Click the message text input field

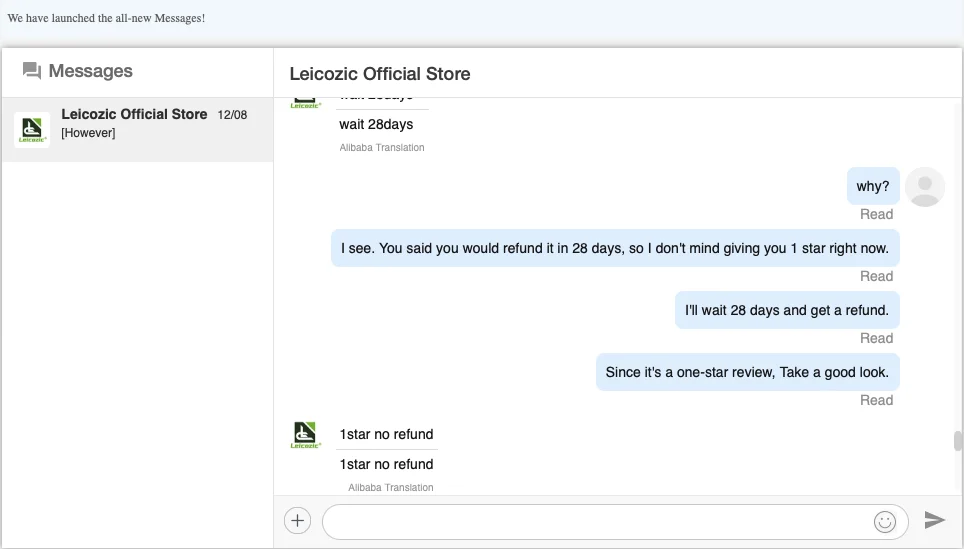pos(615,522)
